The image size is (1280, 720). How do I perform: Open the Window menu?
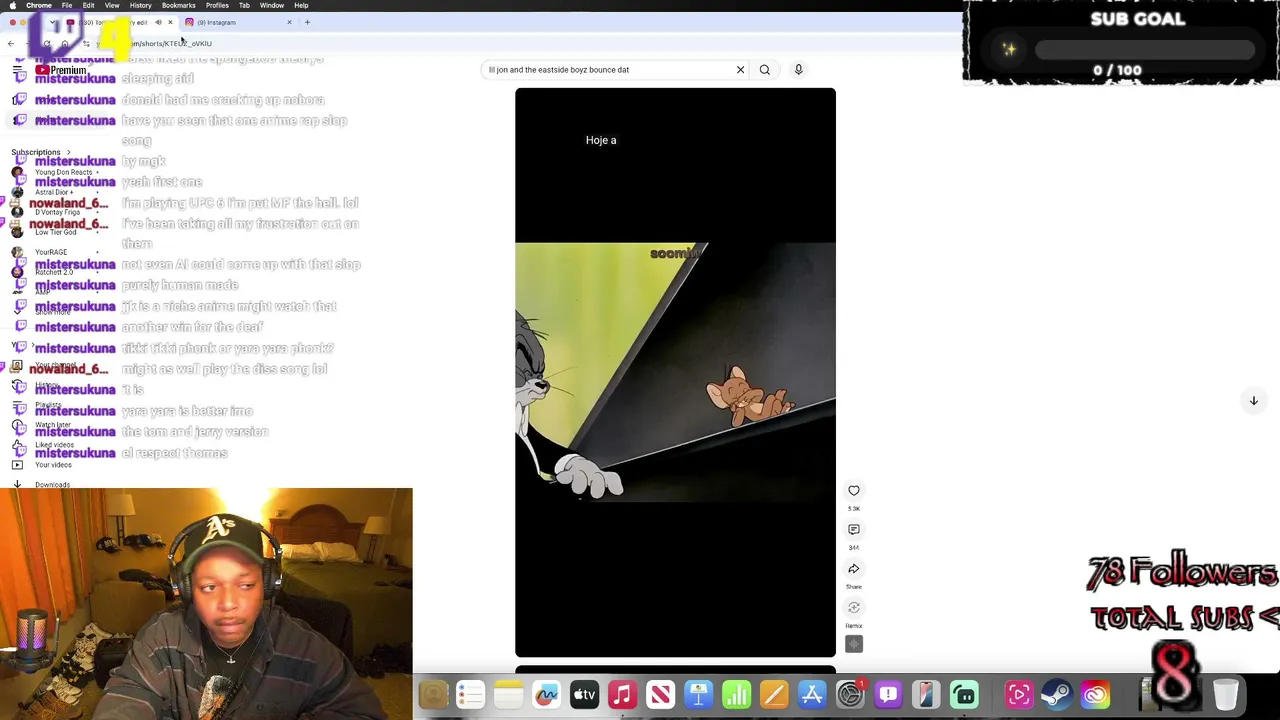272,5
